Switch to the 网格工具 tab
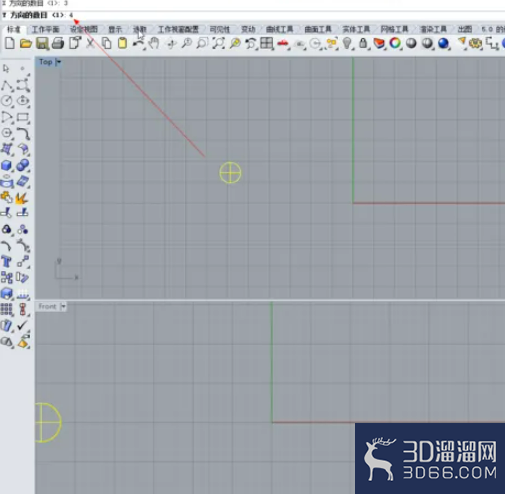Viewport: 505px width, 494px height. pyautogui.click(x=395, y=29)
